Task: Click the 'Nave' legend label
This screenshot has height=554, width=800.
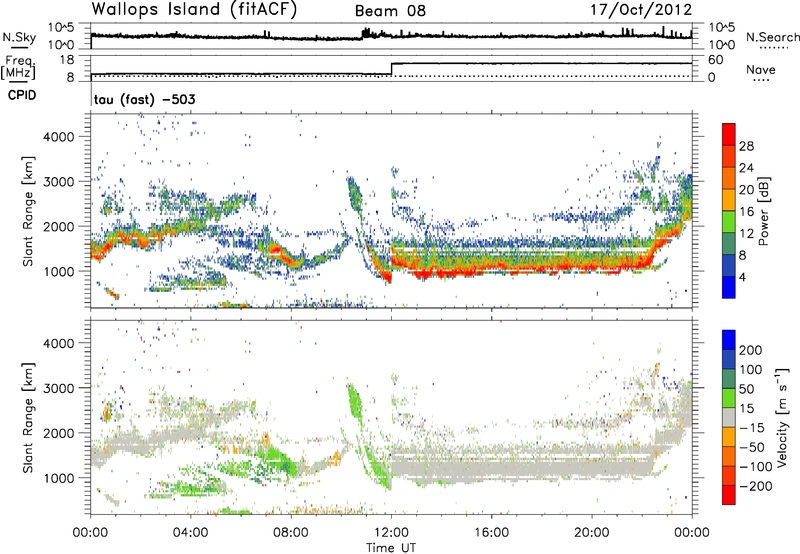Action: click(761, 69)
